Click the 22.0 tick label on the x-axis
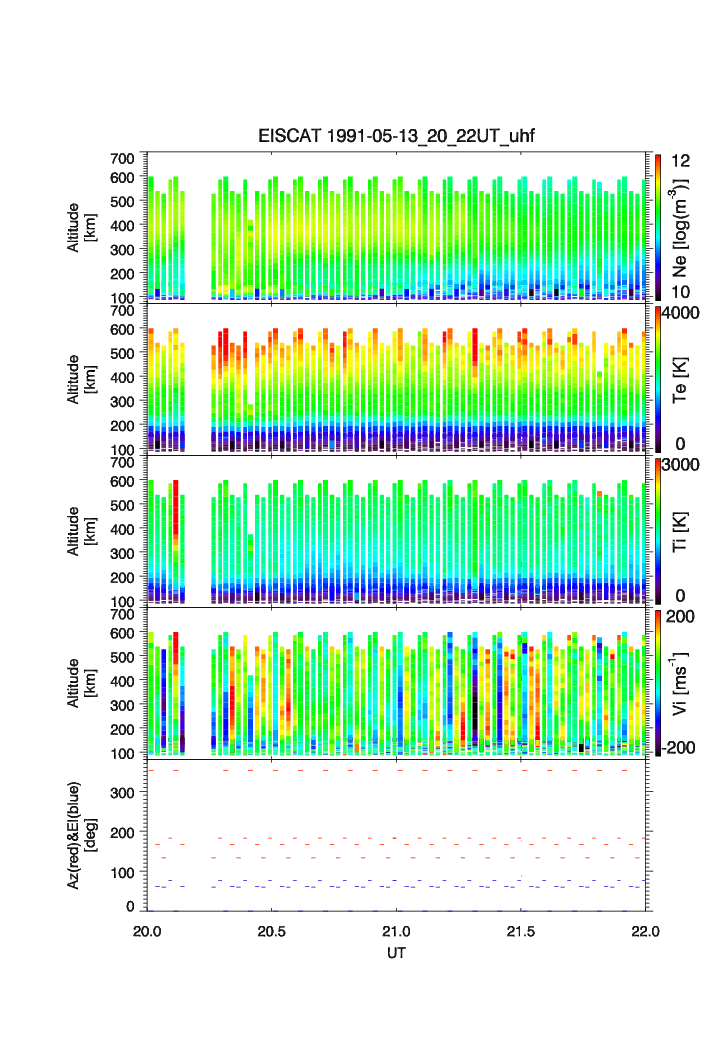Image resolution: width=708 pixels, height=1063 pixels. click(x=646, y=931)
